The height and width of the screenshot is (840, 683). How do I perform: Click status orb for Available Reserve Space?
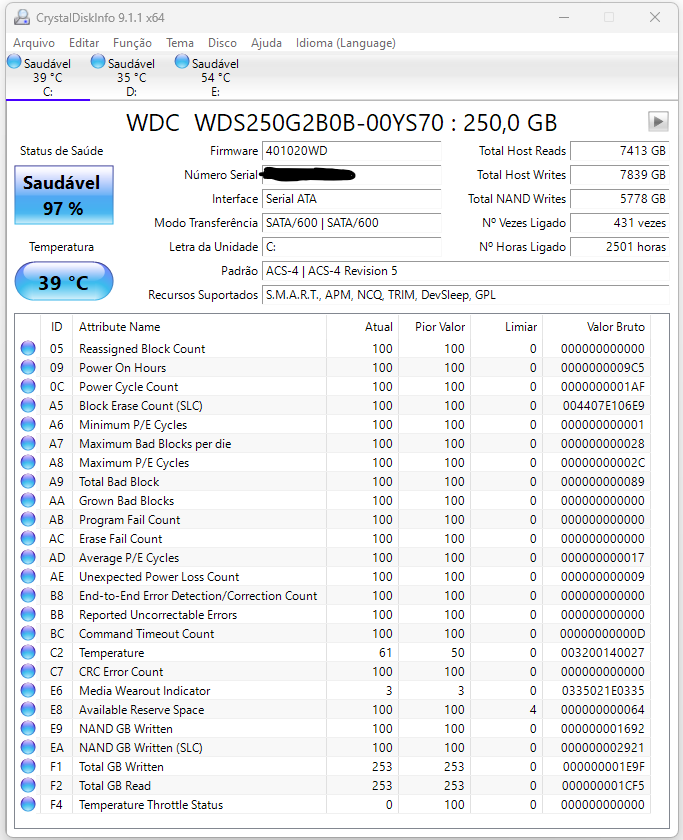[x=28, y=709]
